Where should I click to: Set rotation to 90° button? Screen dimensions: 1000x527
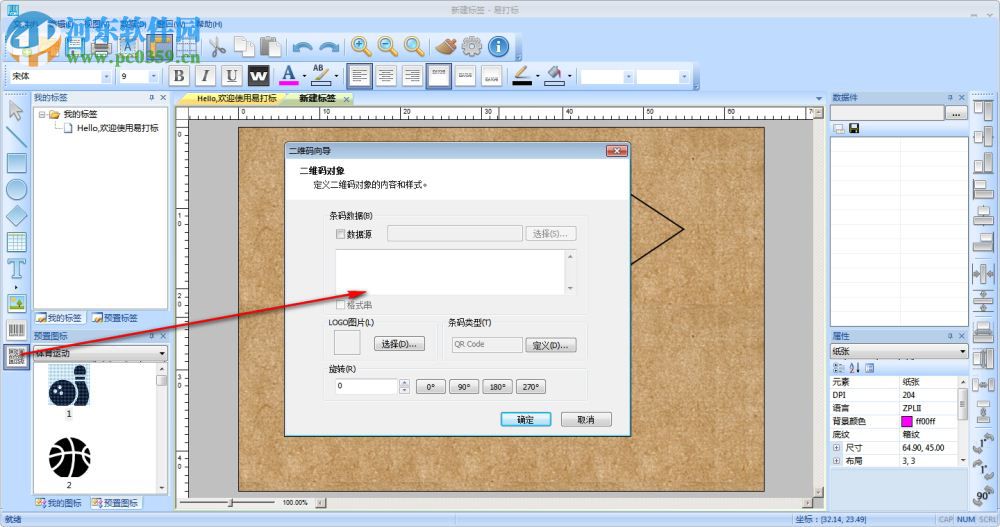(464, 387)
